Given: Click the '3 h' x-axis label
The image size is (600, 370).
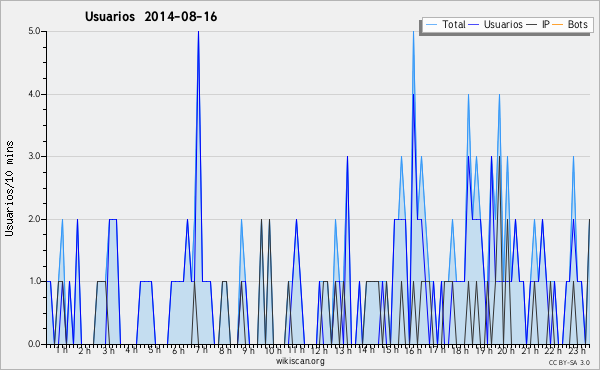Looking at the screenshot, I should (x=108, y=351).
